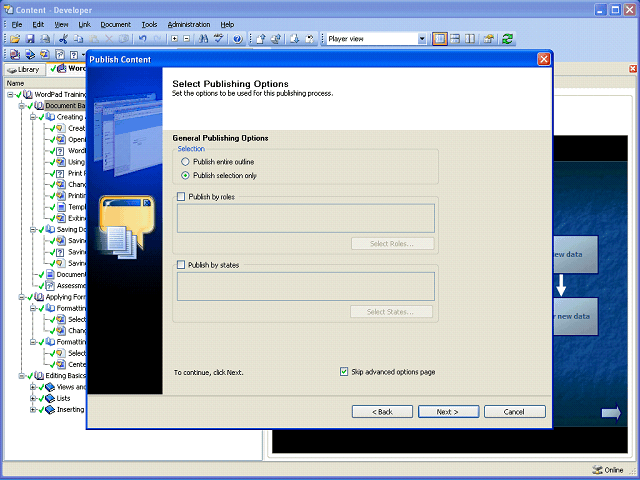Click the Publish by states list box
This screenshot has height=480, width=640.
click(x=306, y=287)
